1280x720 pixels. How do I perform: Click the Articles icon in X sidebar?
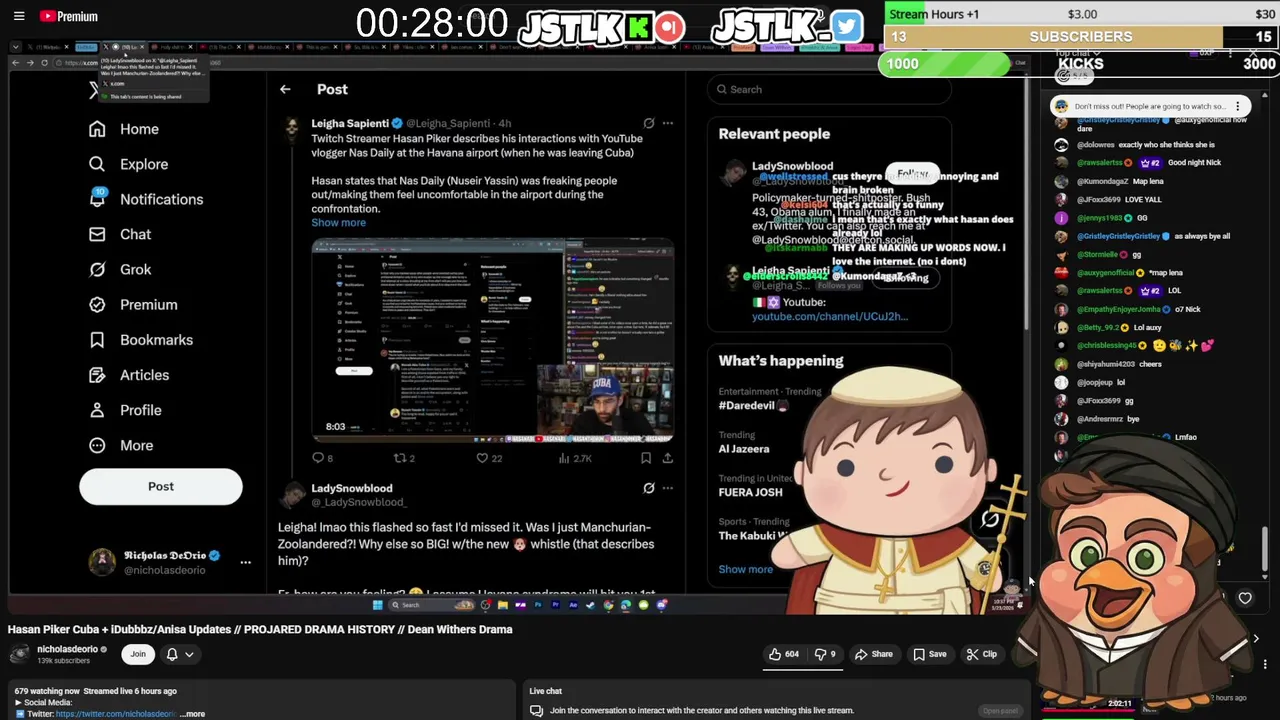[97, 375]
